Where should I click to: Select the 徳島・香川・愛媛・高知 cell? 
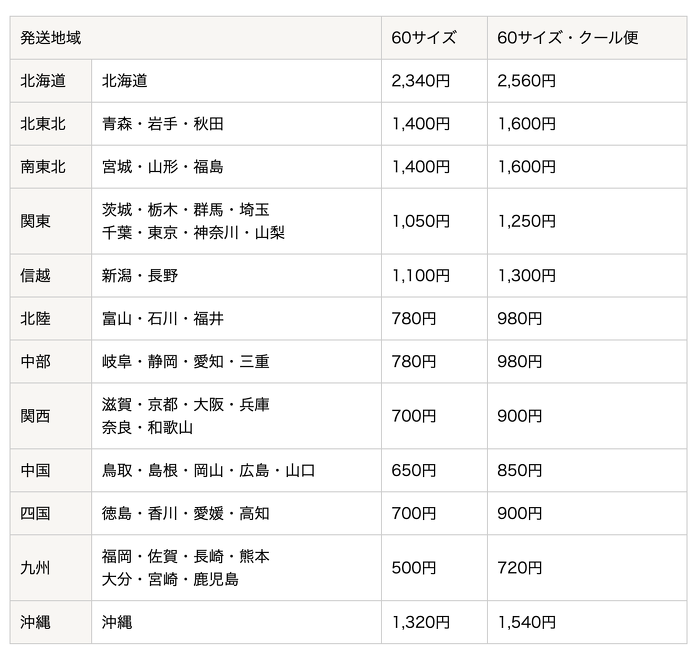coord(236,513)
